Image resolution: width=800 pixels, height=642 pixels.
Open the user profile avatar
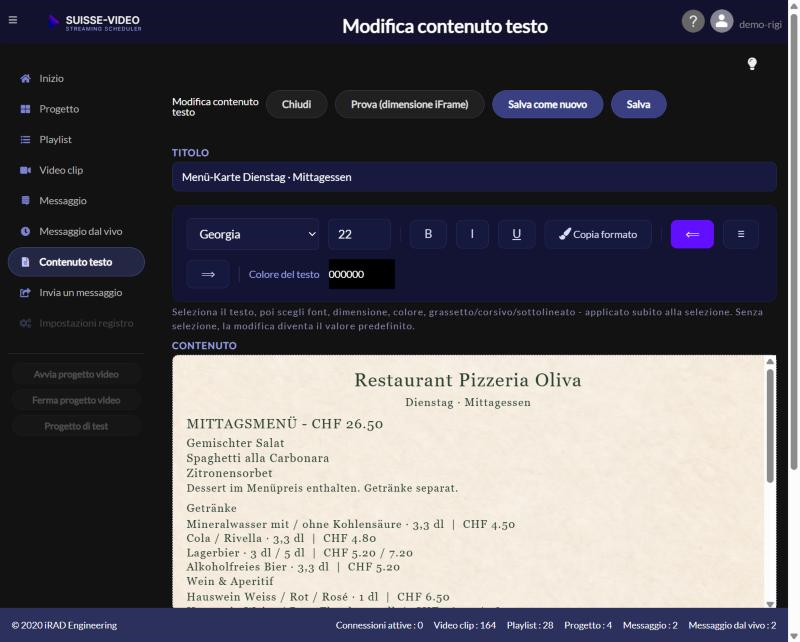pyautogui.click(x=721, y=21)
